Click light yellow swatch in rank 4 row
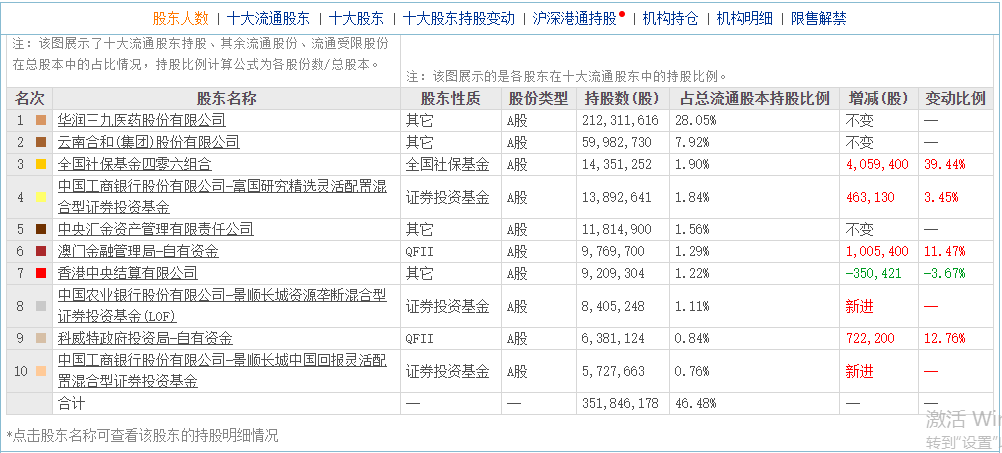The height and width of the screenshot is (453, 1002). (42, 197)
